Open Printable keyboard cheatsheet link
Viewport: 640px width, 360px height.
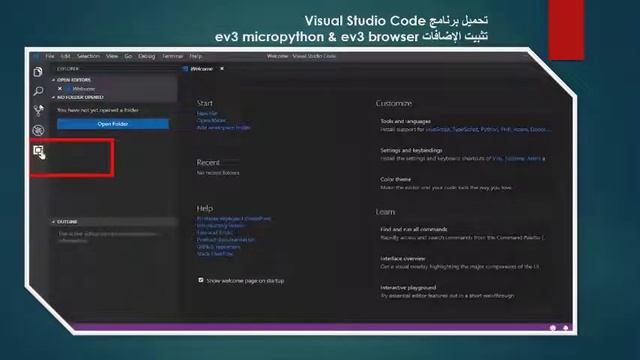(234, 219)
